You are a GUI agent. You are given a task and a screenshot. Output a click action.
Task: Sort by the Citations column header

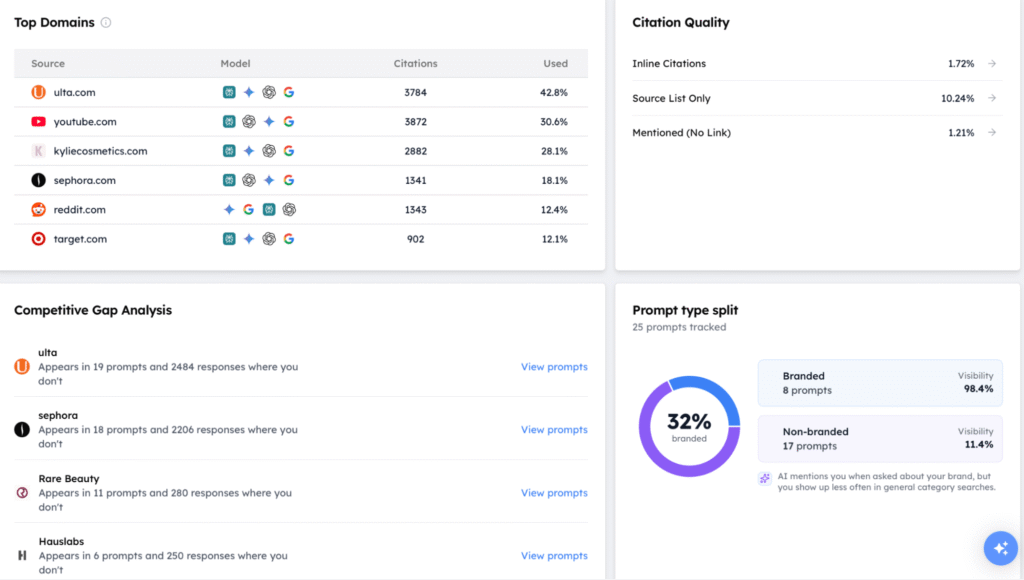[415, 63]
